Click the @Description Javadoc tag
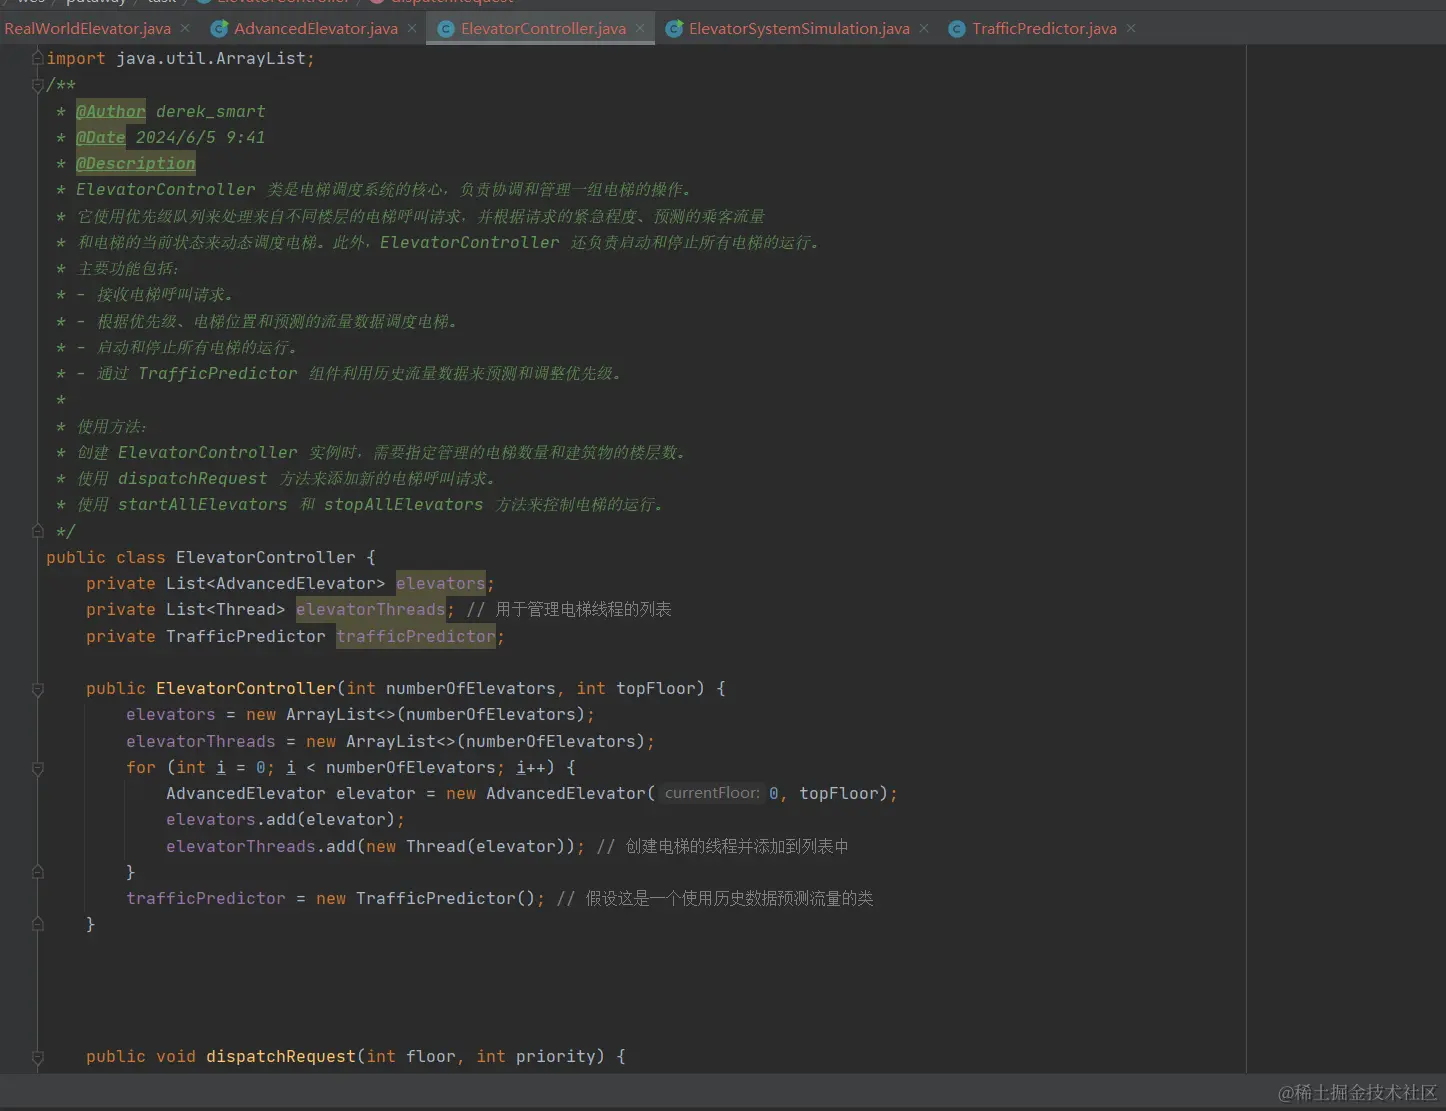Viewport: 1446px width, 1111px height. [136, 163]
